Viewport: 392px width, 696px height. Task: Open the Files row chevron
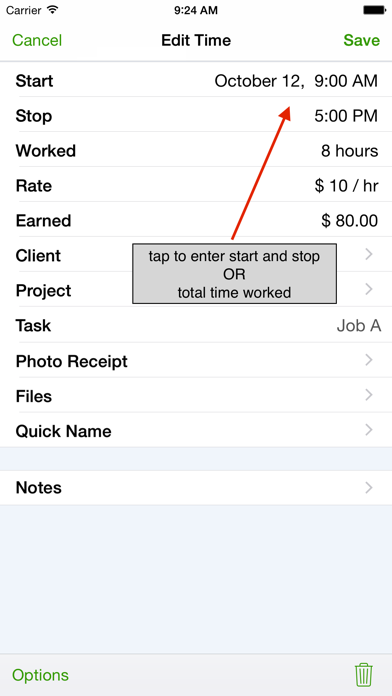(368, 395)
